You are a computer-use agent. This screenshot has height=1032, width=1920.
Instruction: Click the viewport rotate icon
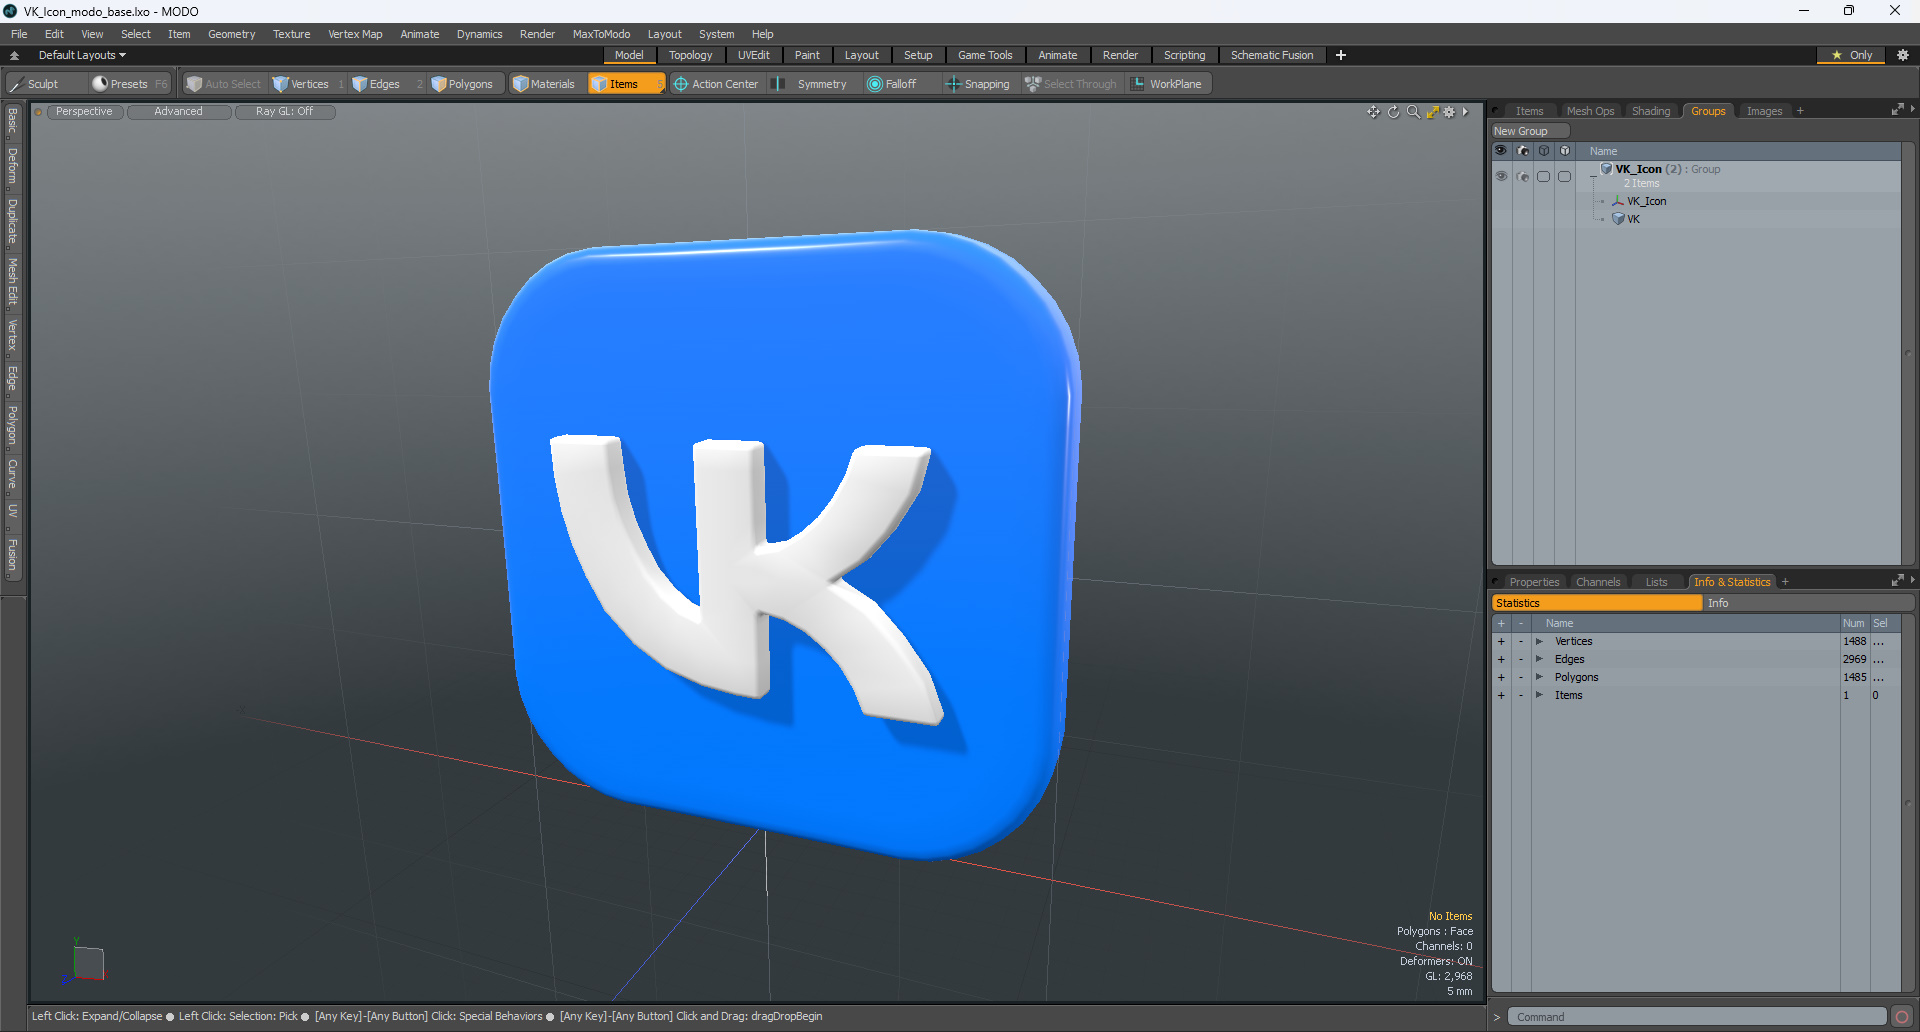[x=1394, y=112]
